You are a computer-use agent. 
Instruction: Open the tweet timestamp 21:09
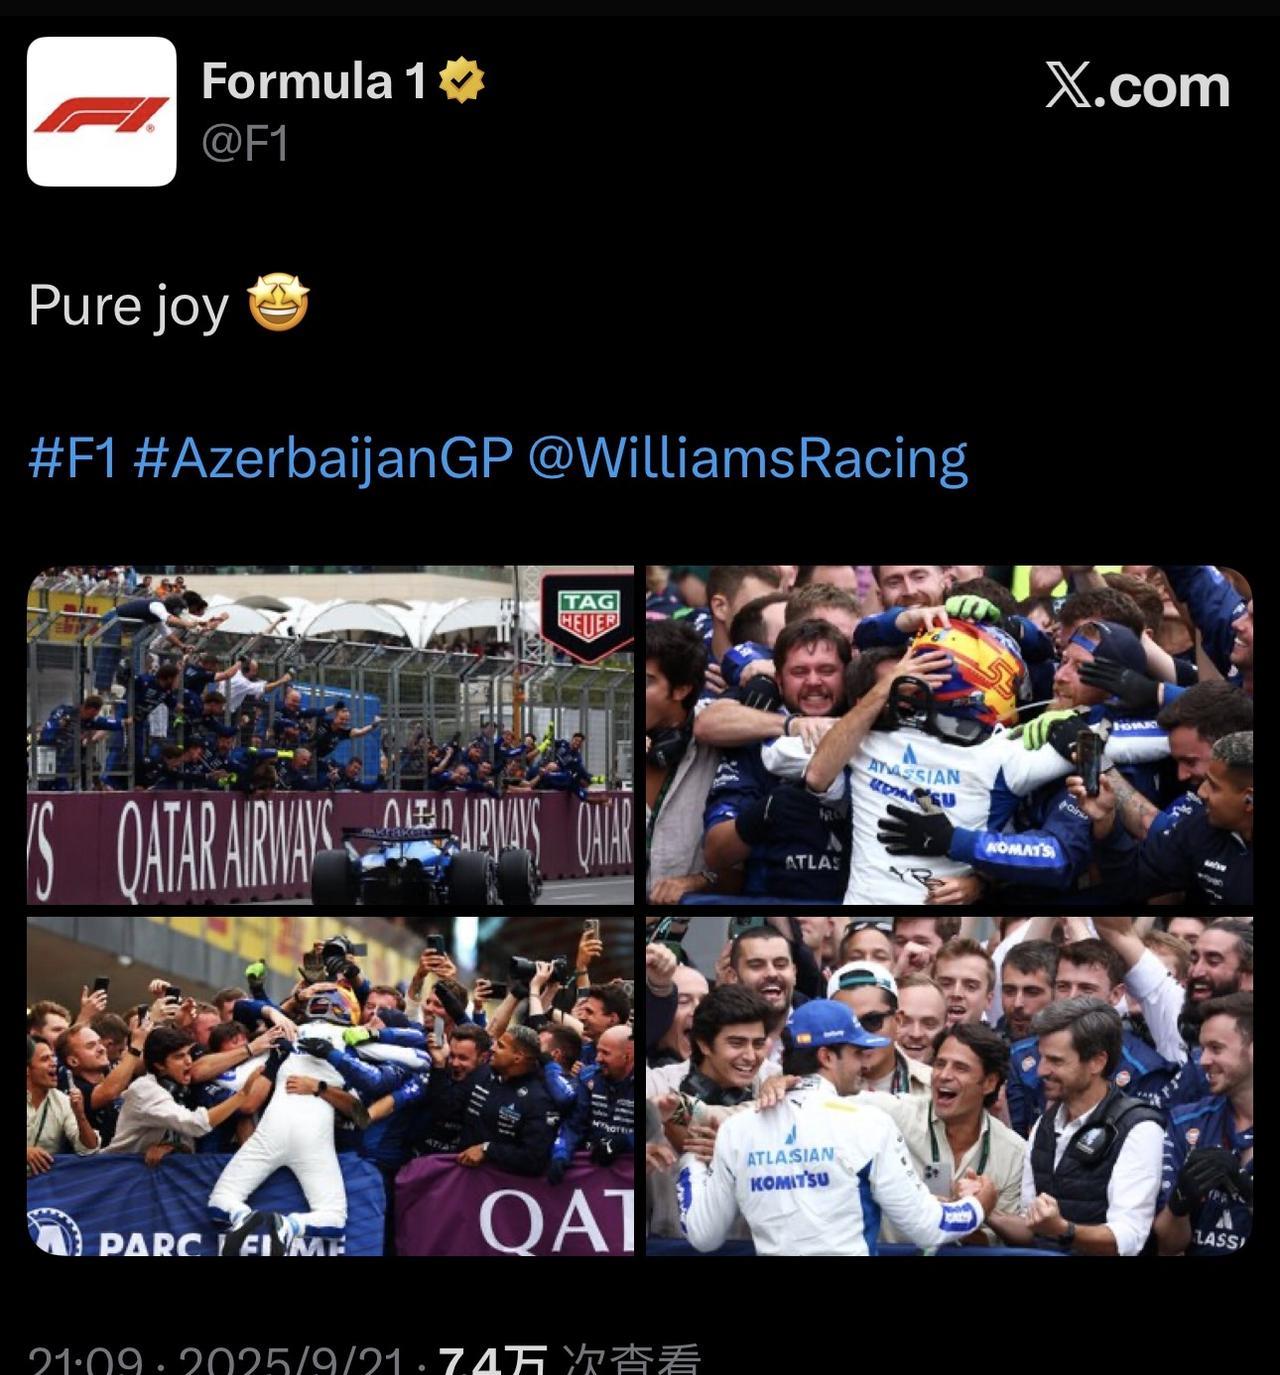(85, 1362)
